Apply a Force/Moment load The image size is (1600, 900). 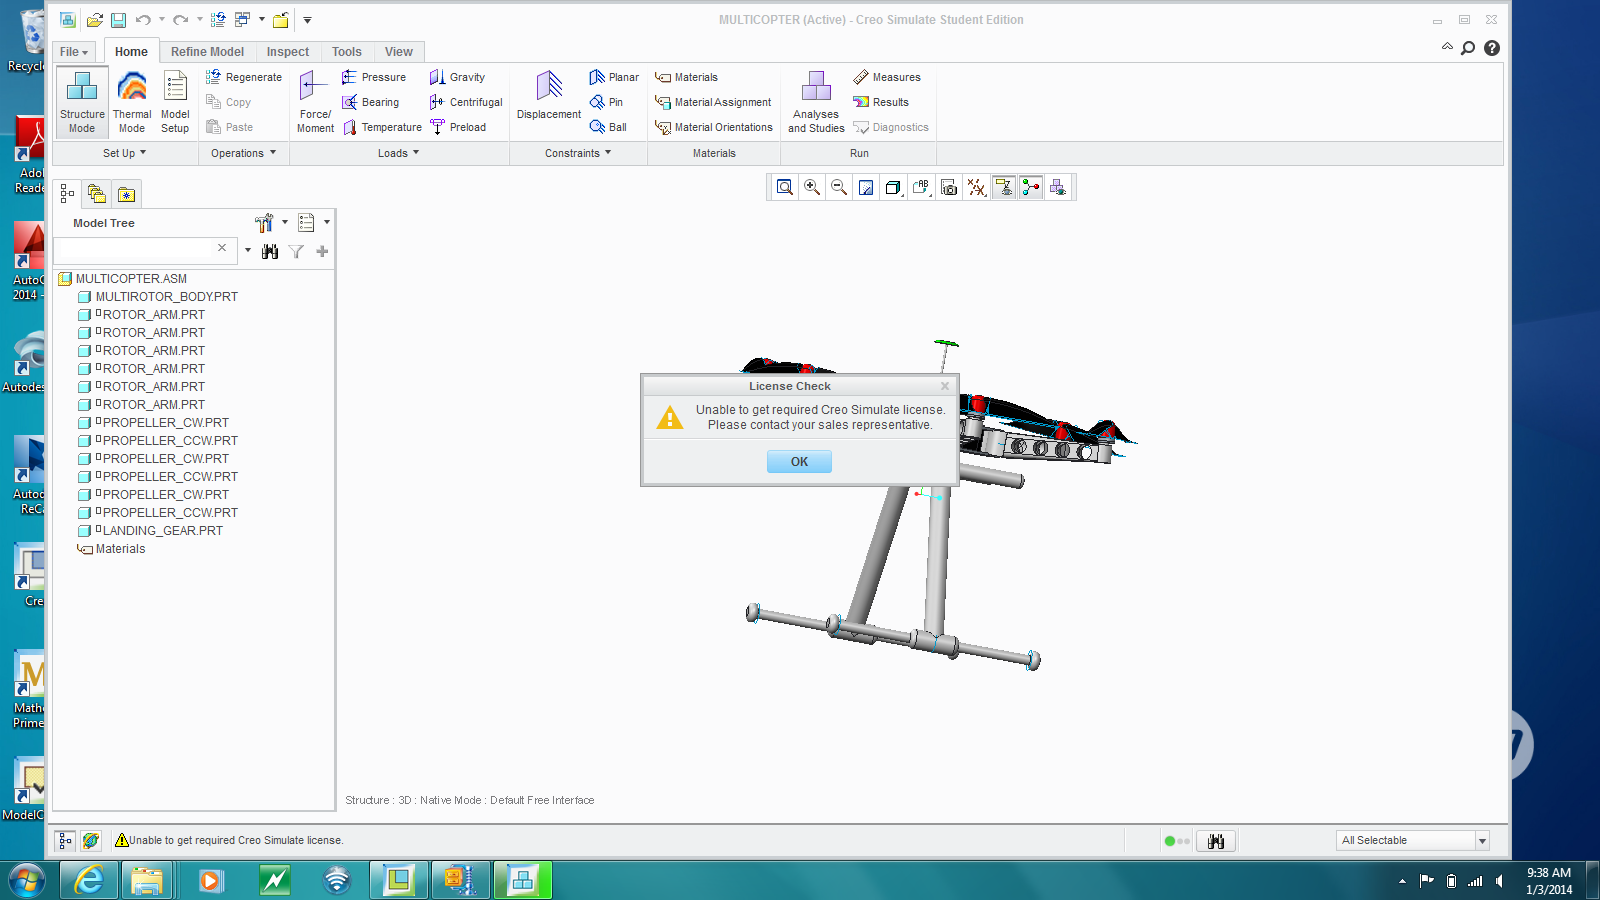coord(315,102)
